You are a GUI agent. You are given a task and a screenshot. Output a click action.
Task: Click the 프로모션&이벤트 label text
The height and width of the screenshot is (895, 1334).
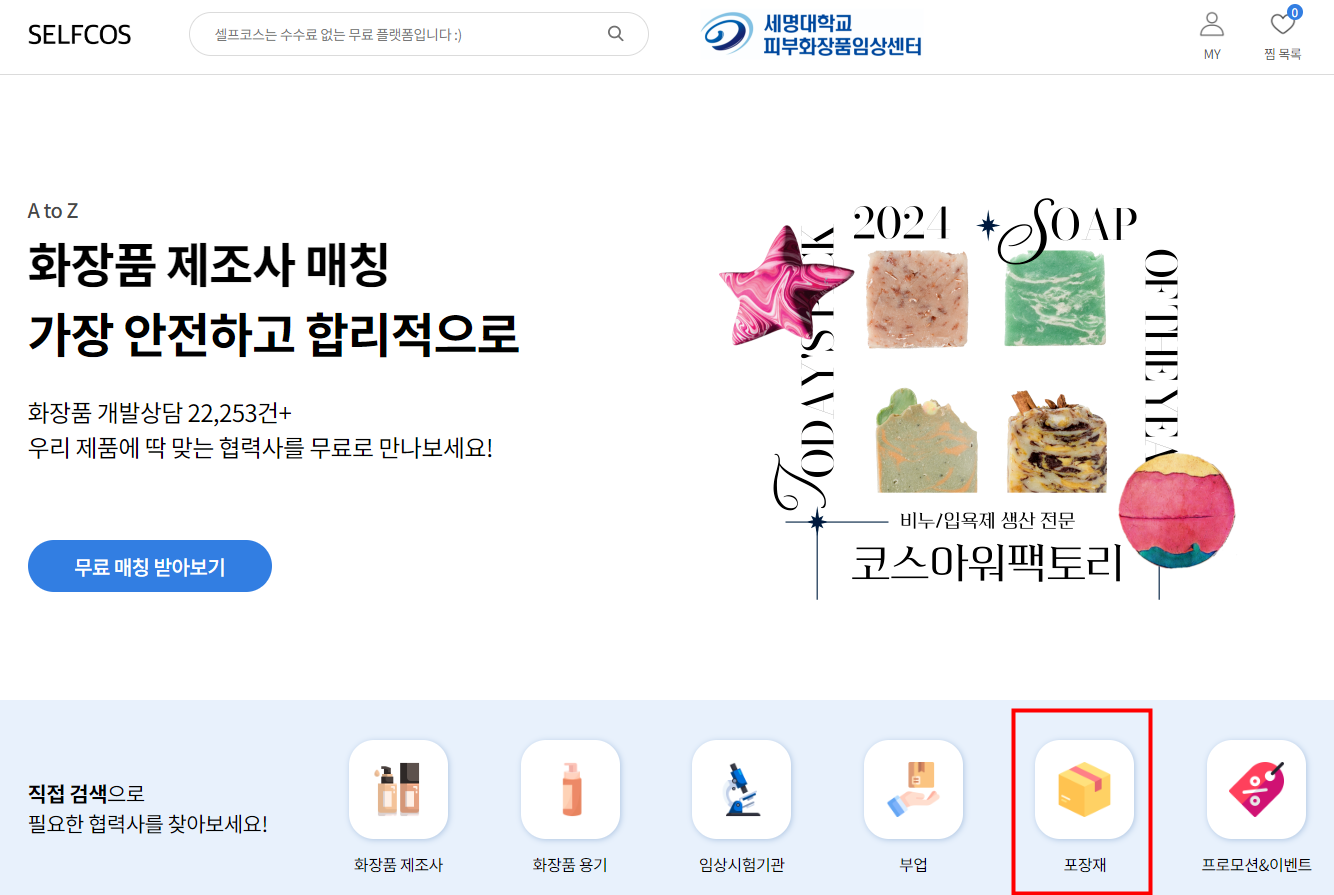tap(1256, 865)
